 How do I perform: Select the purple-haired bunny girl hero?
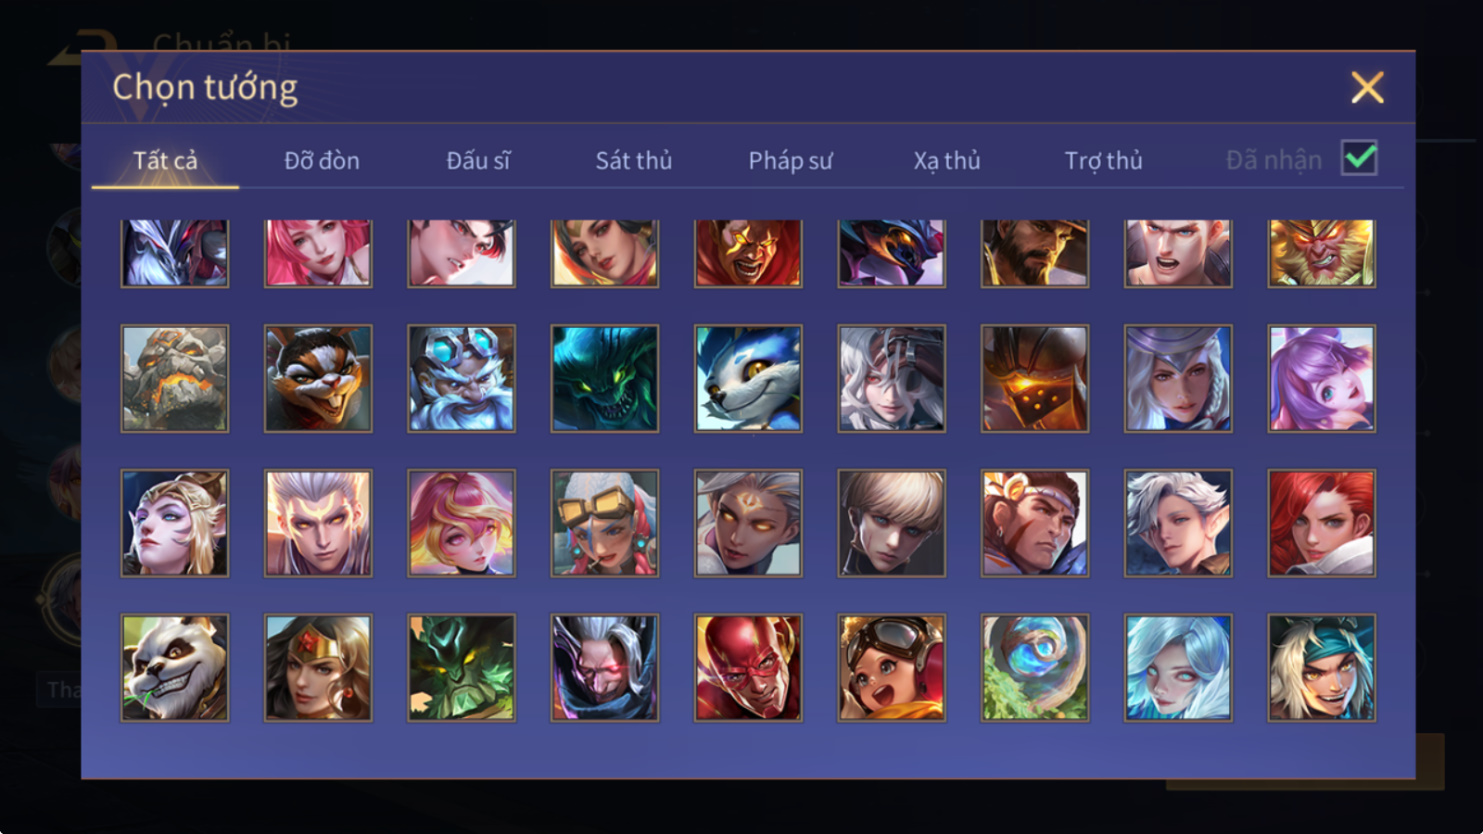(1321, 379)
